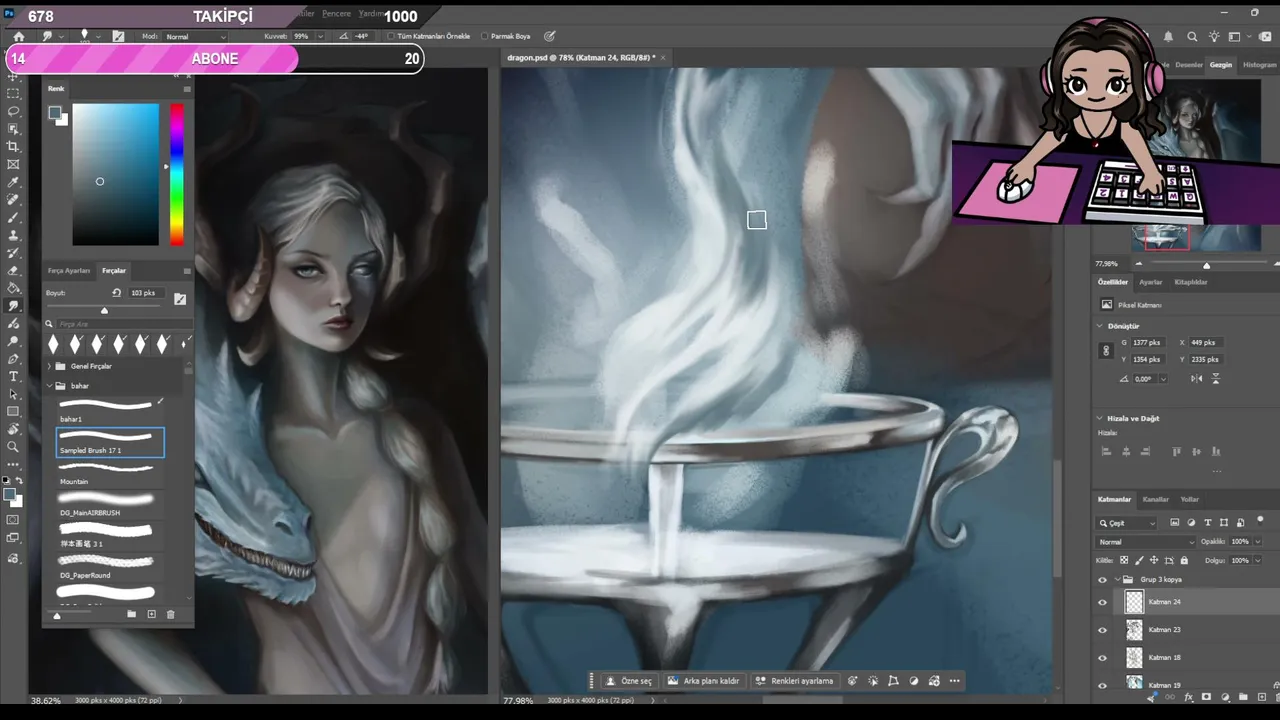1280x720 pixels.
Task: Select the Pen tool
Action: (x=14, y=359)
